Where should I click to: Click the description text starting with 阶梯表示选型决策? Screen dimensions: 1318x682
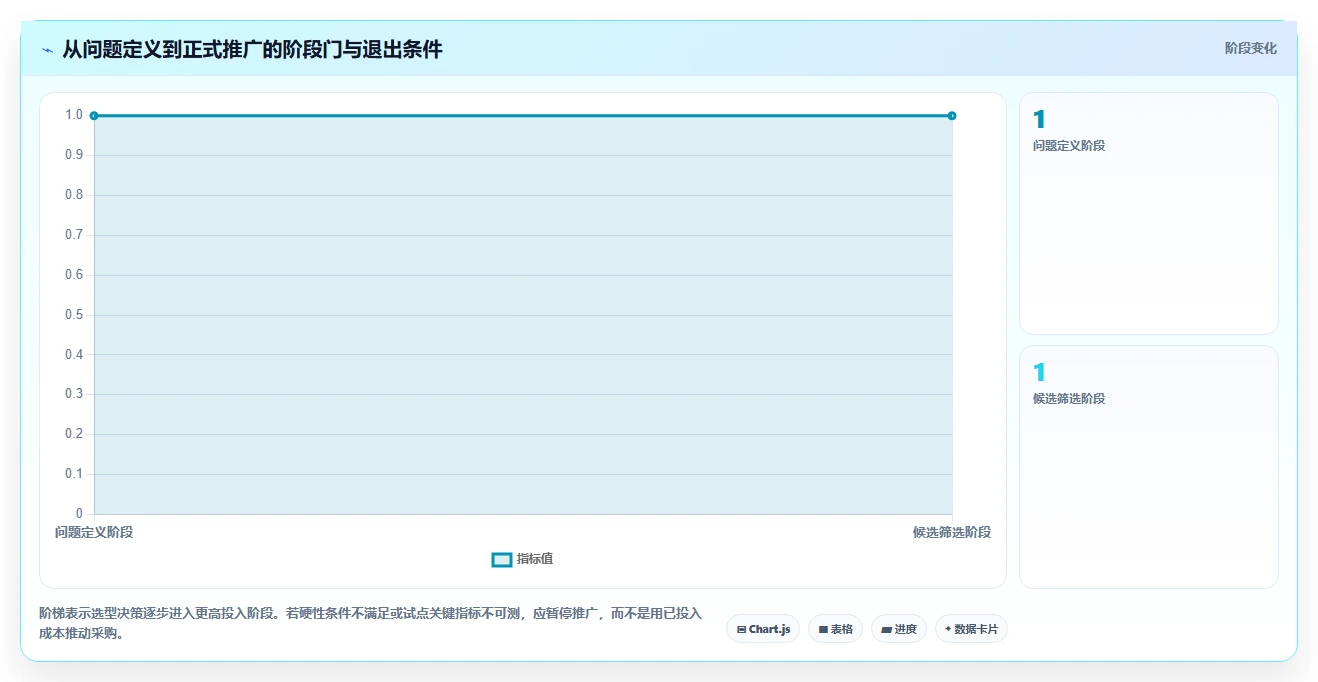pyautogui.click(x=371, y=623)
